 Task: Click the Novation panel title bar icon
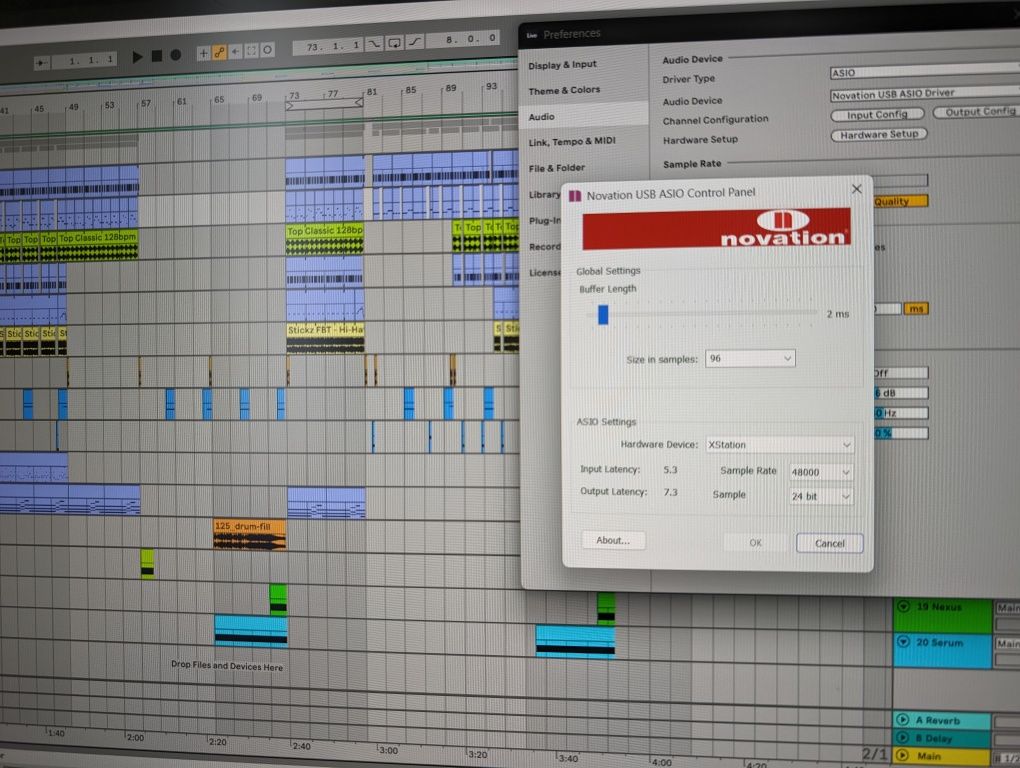575,196
